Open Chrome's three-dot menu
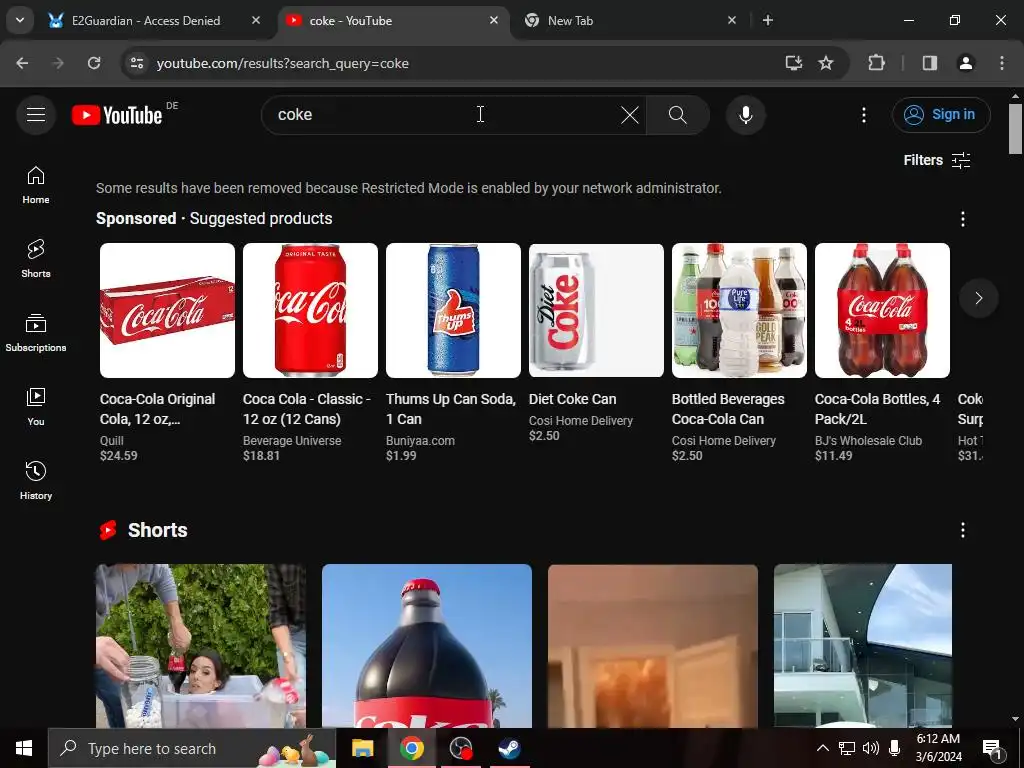1024x768 pixels. (1002, 63)
